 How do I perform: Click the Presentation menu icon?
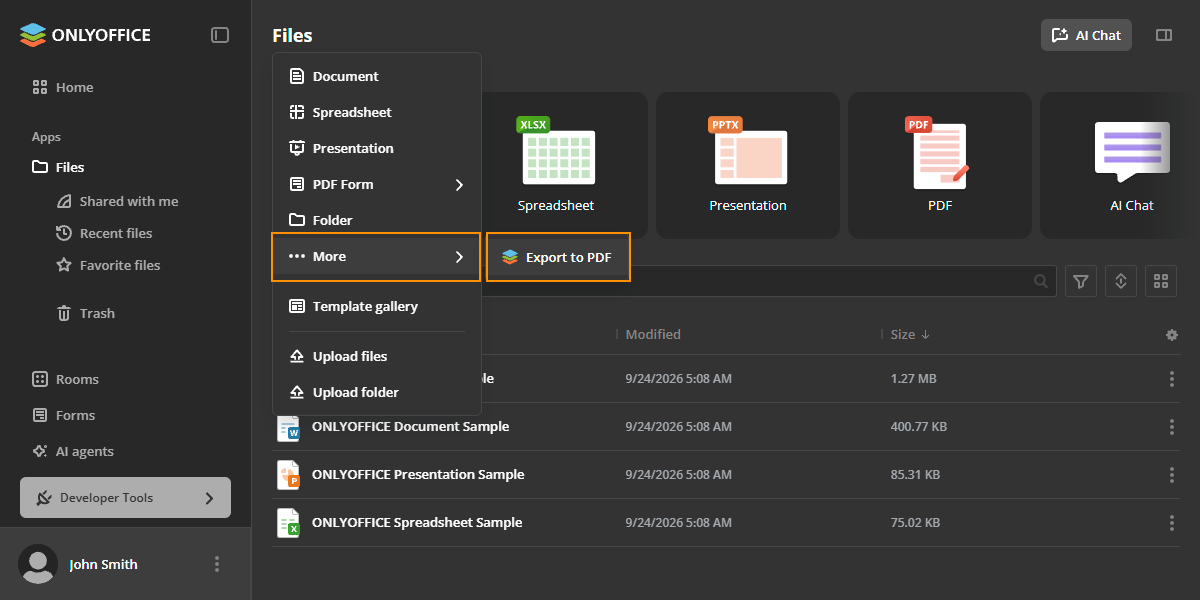coord(296,148)
